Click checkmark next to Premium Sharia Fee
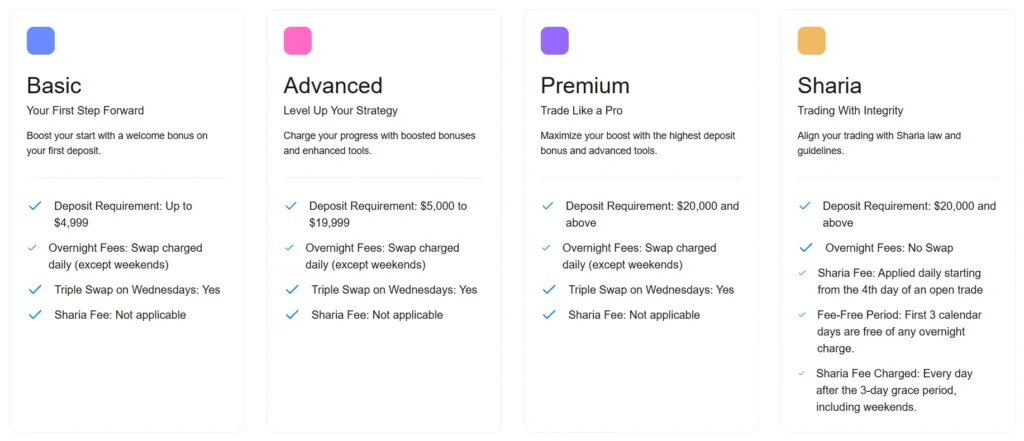Screen dimensions: 1024x441 coord(549,315)
